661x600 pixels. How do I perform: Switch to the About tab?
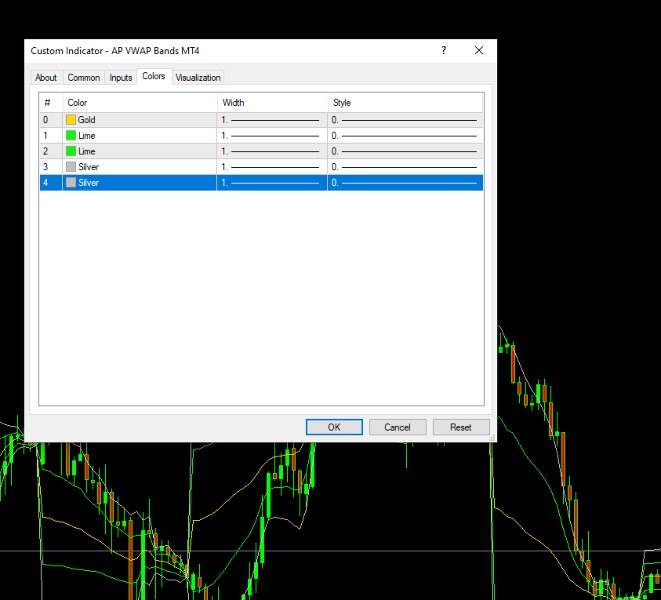(x=46, y=78)
